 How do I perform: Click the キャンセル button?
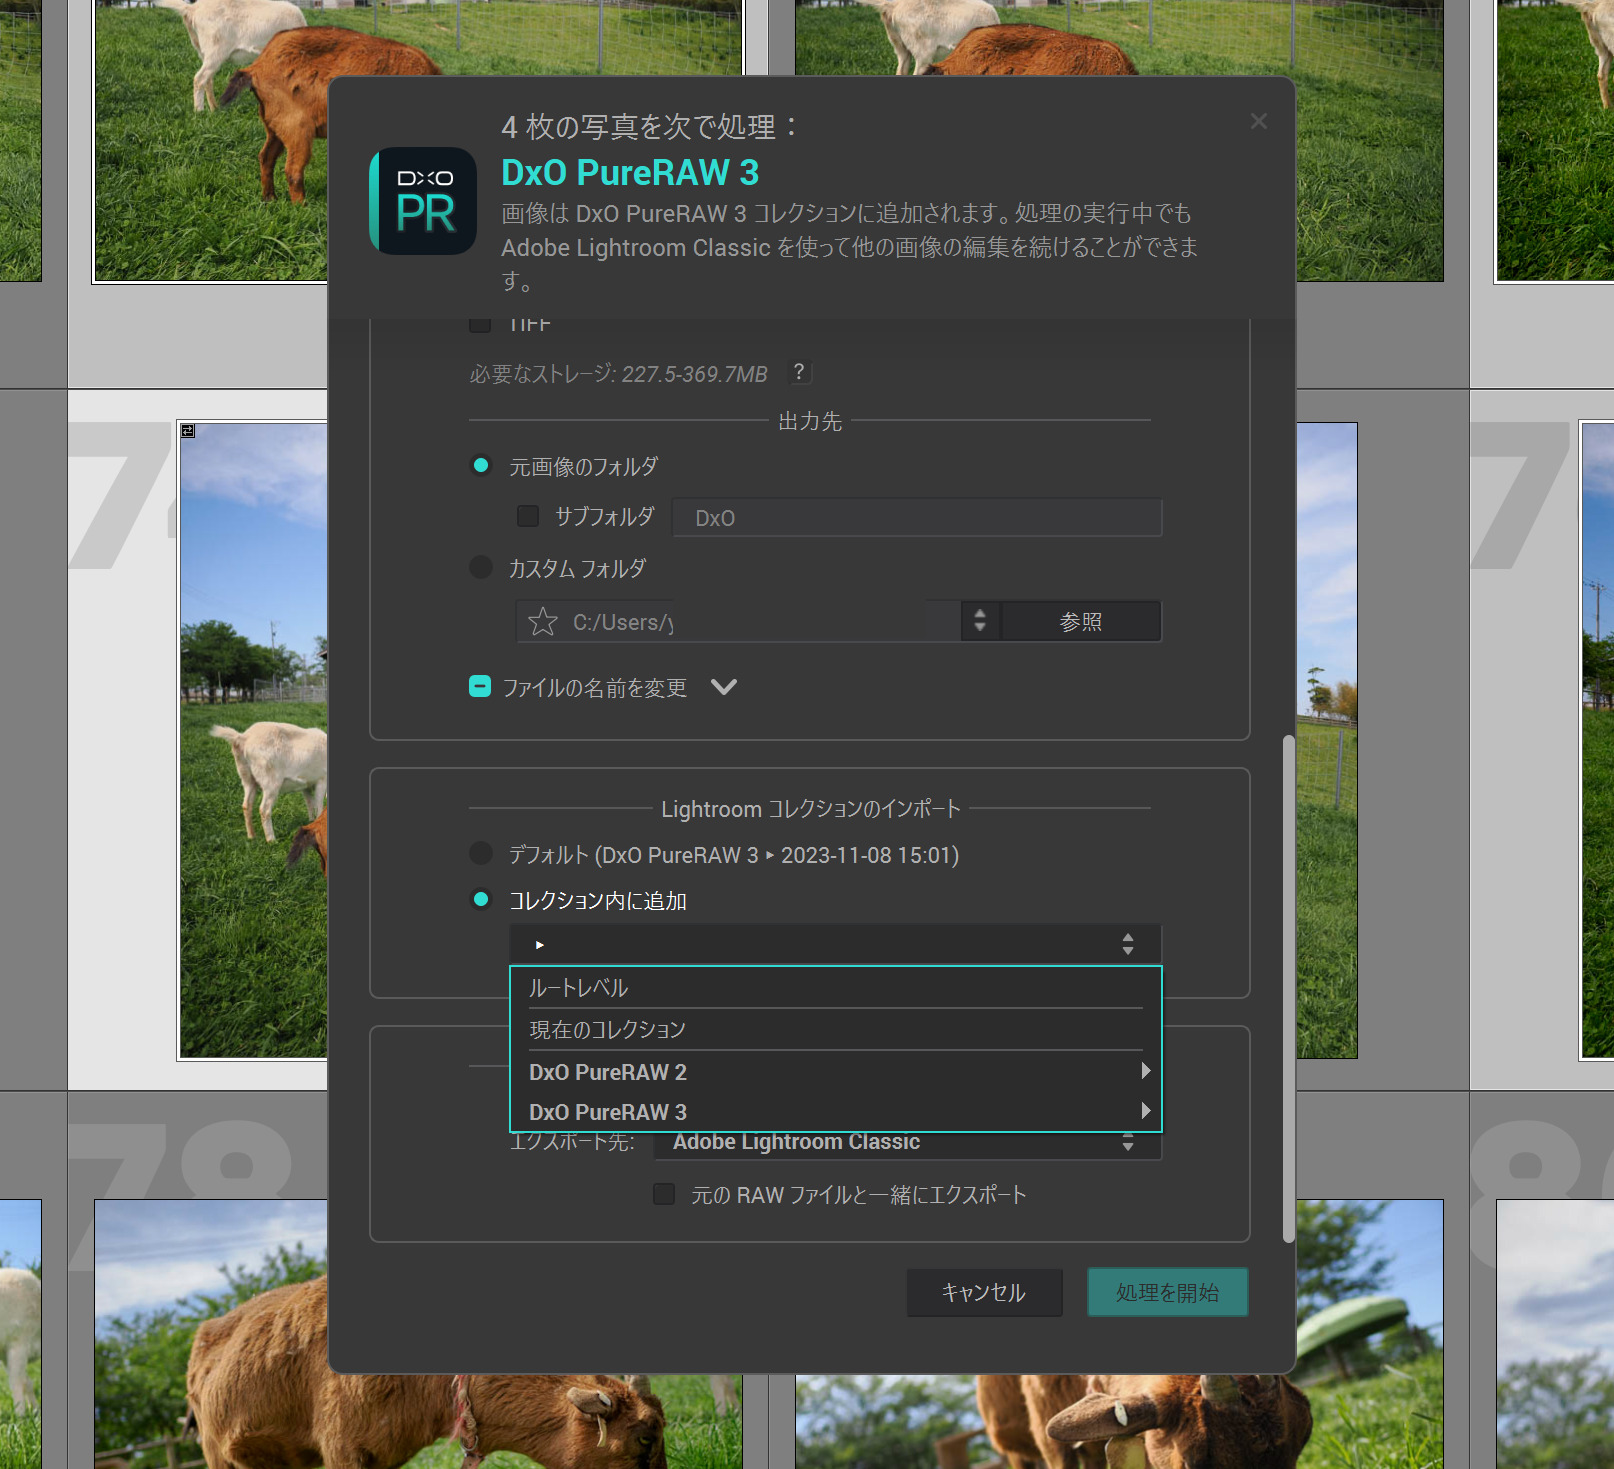pyautogui.click(x=984, y=1292)
